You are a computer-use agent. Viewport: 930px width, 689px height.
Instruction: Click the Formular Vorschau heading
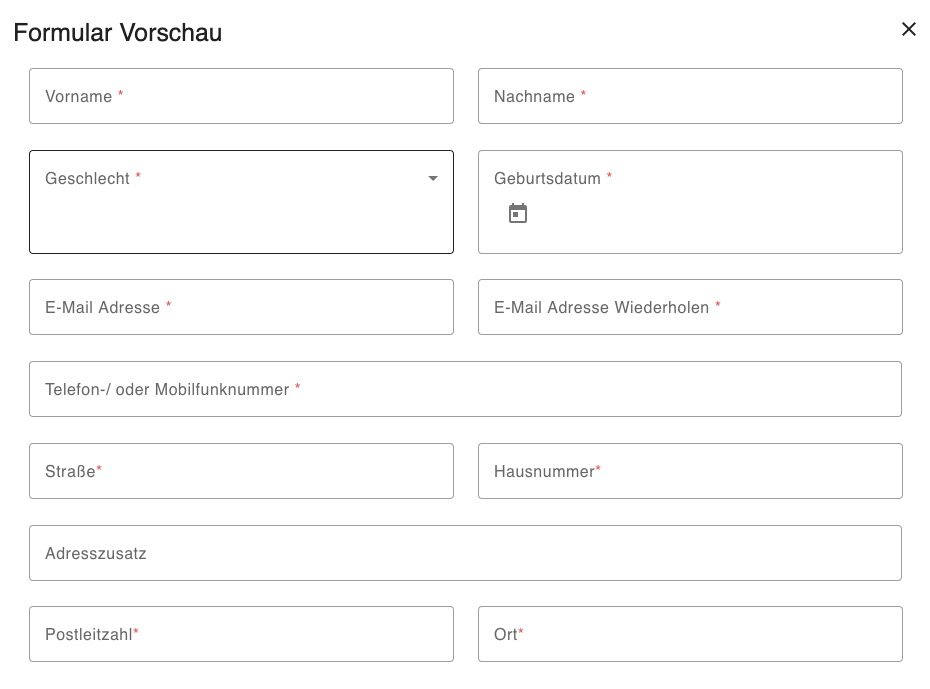tap(117, 33)
